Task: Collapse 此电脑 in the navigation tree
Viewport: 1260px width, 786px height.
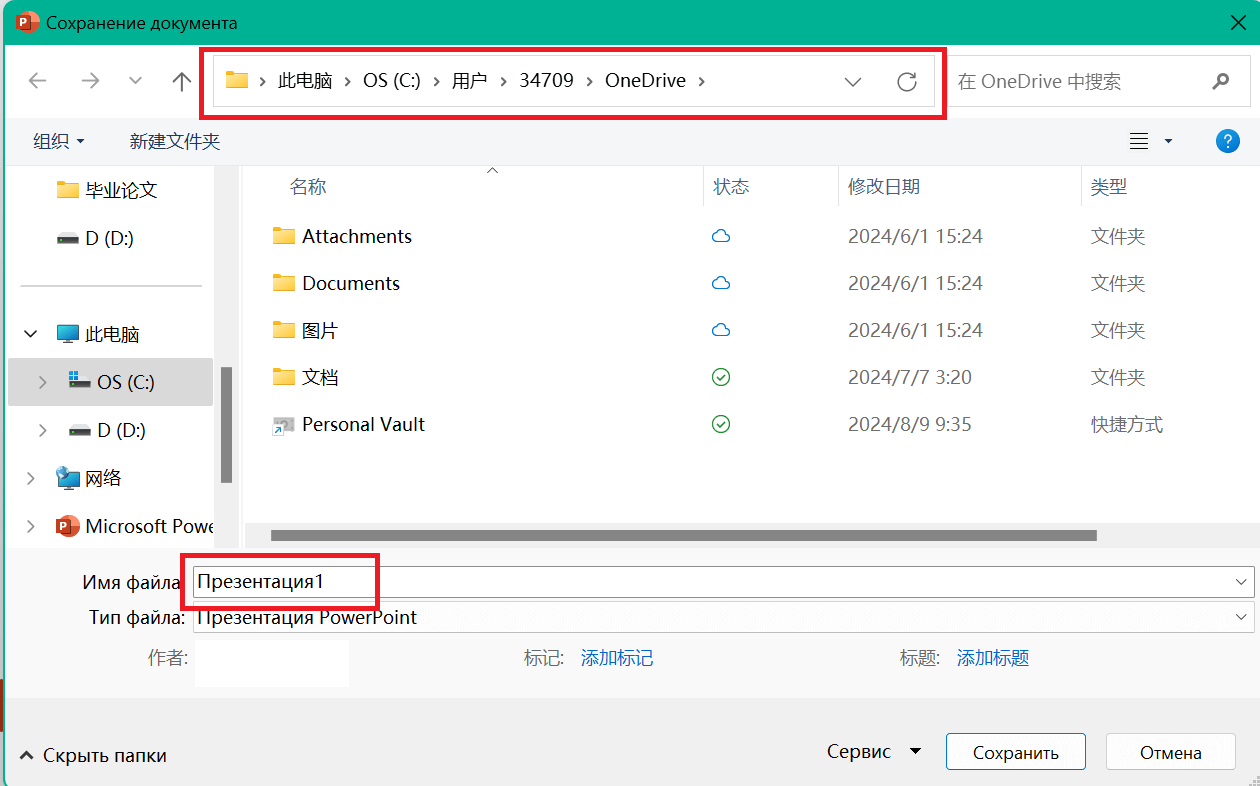Action: tap(30, 333)
